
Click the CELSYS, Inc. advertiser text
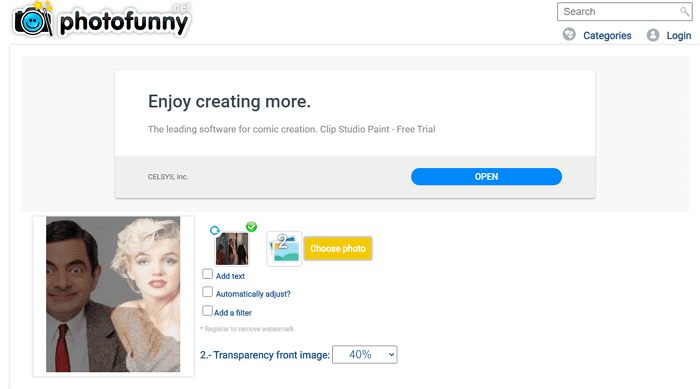coord(168,177)
